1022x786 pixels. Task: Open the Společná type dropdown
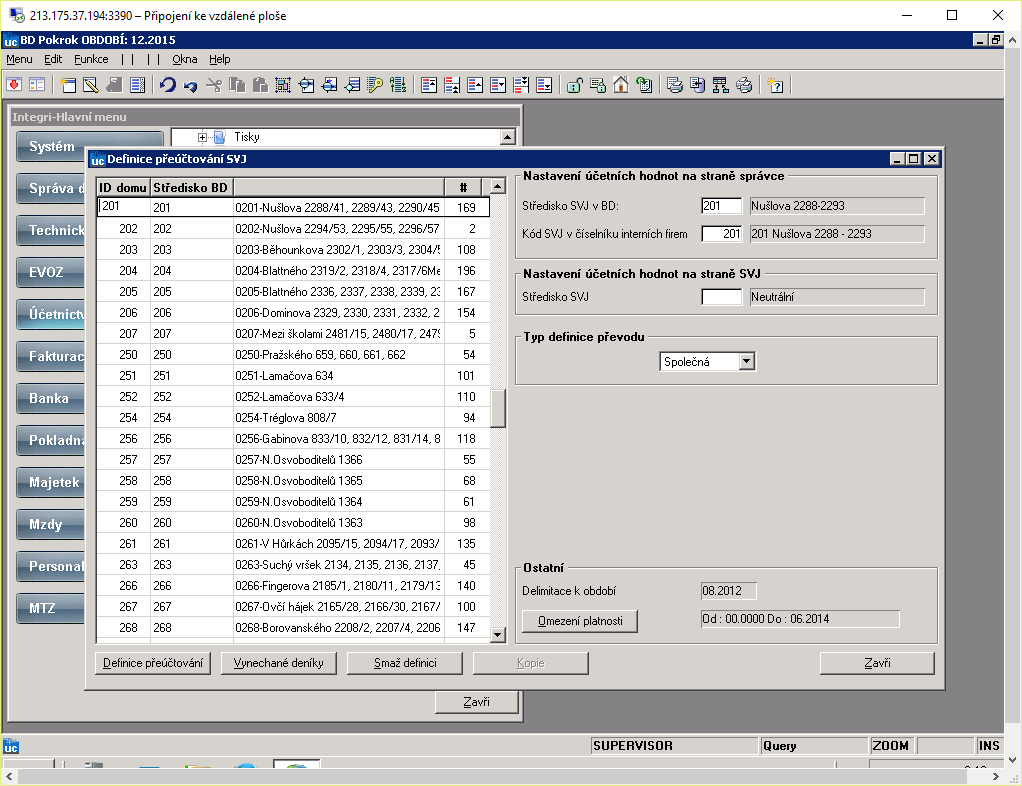(x=747, y=361)
